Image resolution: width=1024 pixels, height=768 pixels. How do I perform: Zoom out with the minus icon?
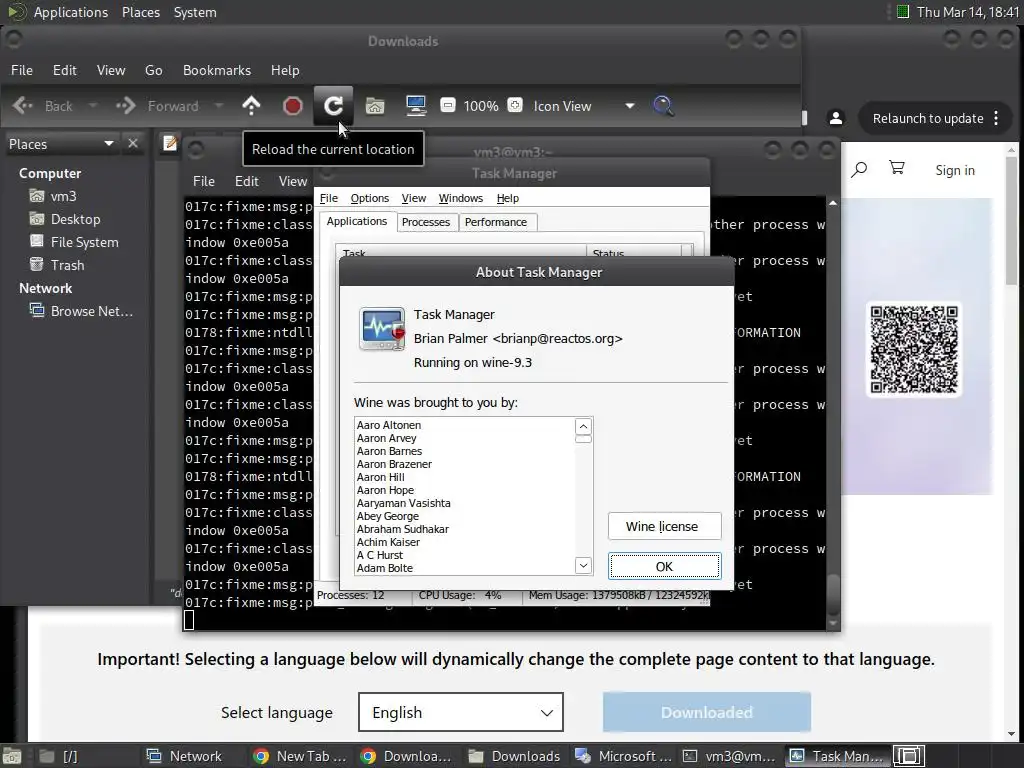point(448,105)
